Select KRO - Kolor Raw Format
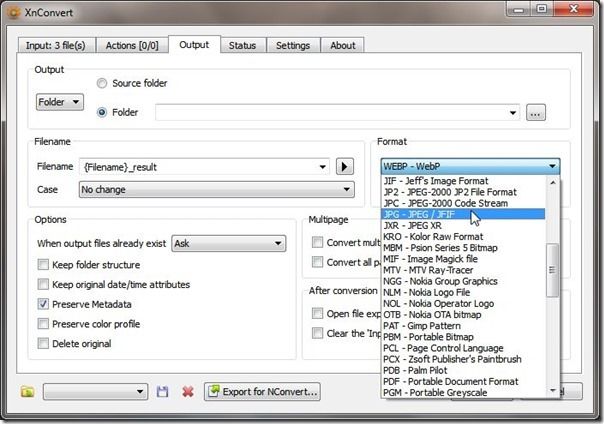 tap(463, 236)
